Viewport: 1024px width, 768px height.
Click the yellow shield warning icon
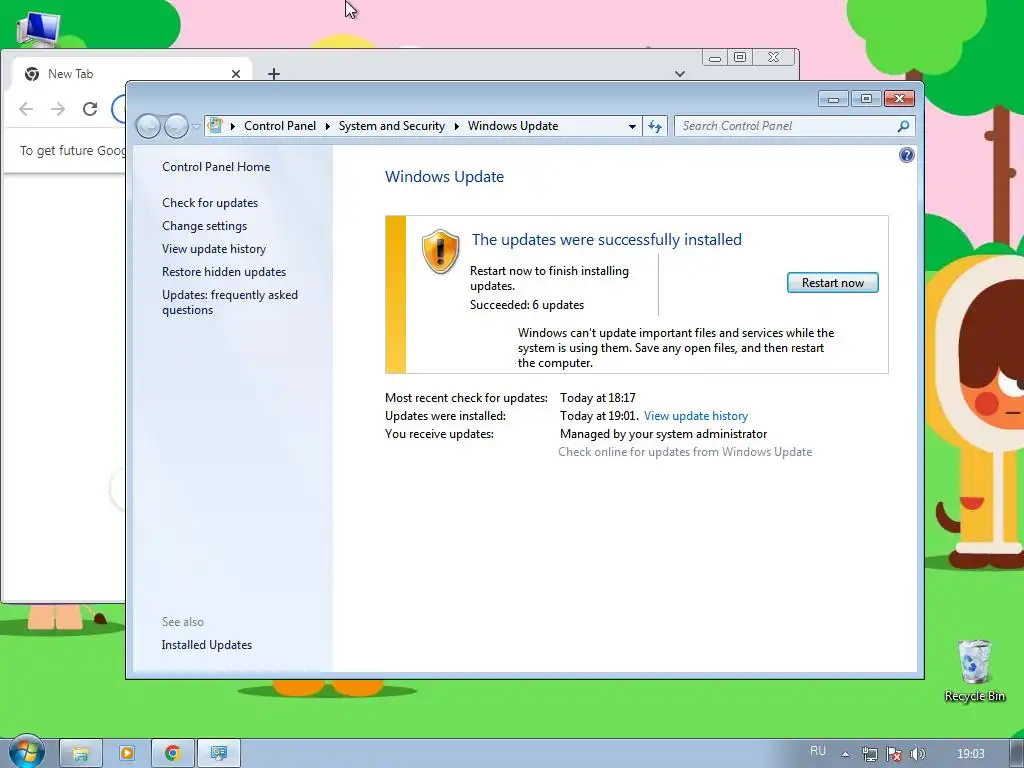click(x=440, y=251)
